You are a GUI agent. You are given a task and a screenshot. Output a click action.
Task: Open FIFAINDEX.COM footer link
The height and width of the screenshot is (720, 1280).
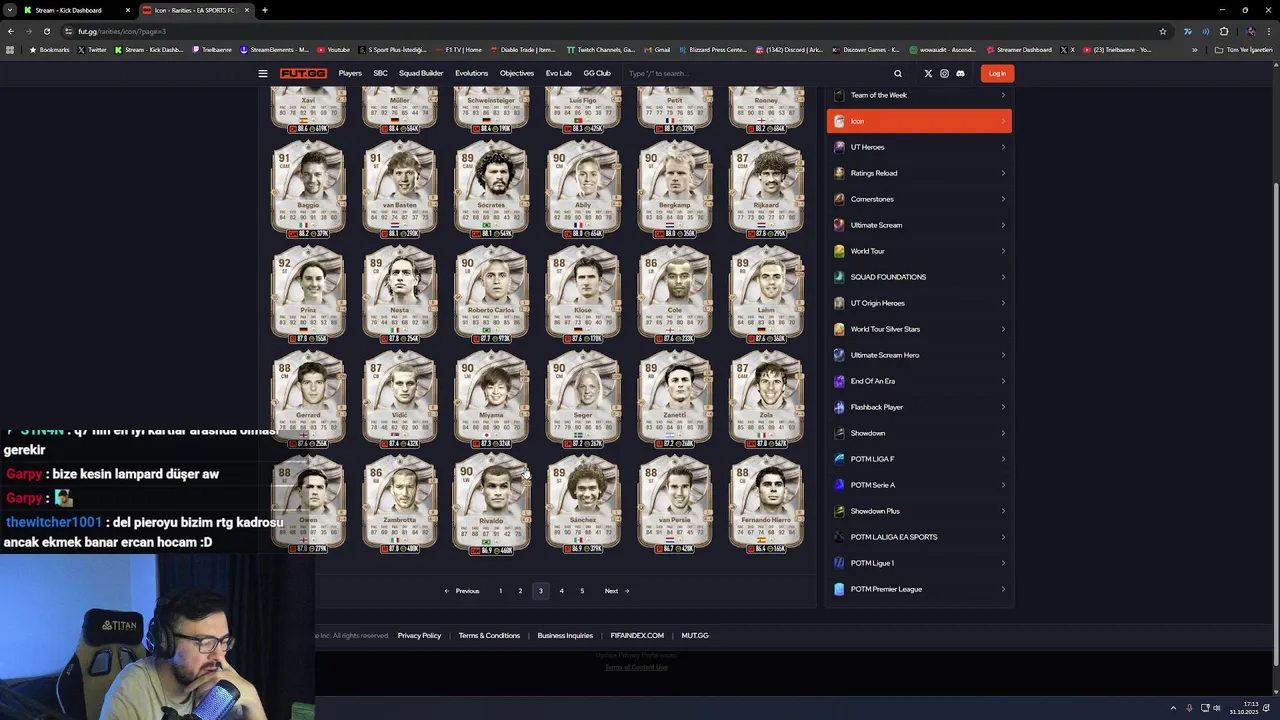coord(637,635)
